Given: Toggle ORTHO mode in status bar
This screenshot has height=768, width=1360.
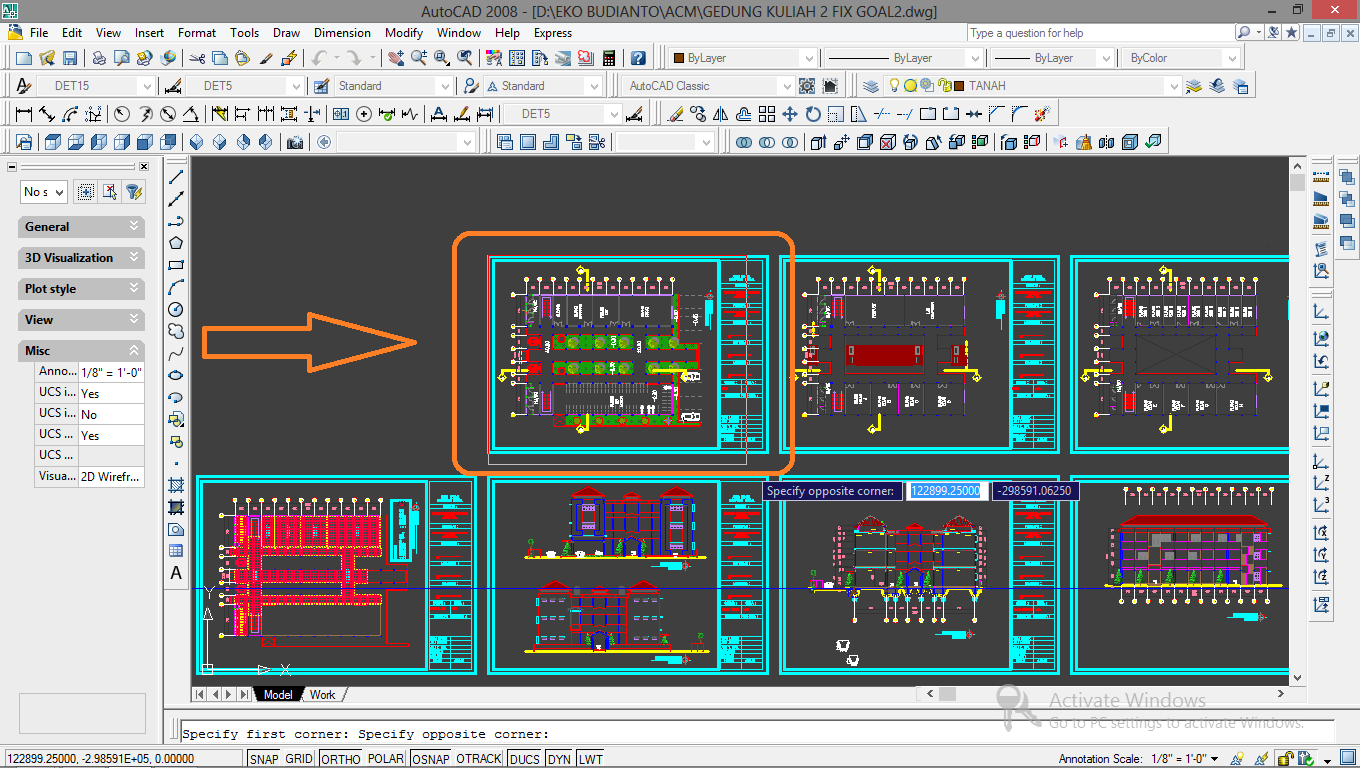Looking at the screenshot, I should coord(341,759).
